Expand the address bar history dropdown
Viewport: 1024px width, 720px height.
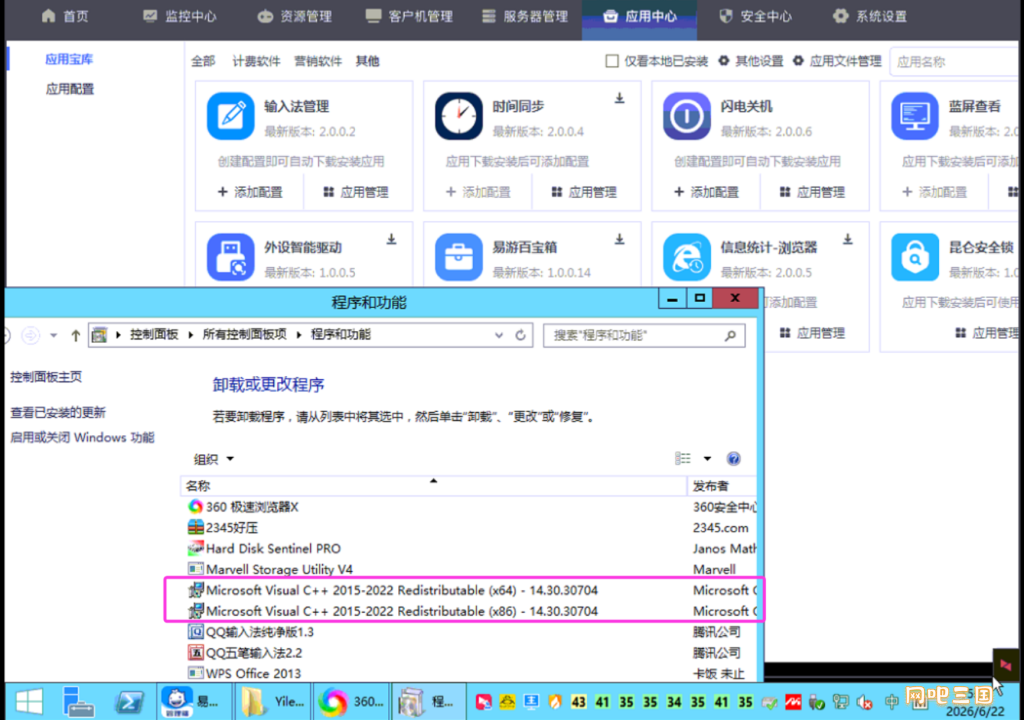(x=499, y=335)
